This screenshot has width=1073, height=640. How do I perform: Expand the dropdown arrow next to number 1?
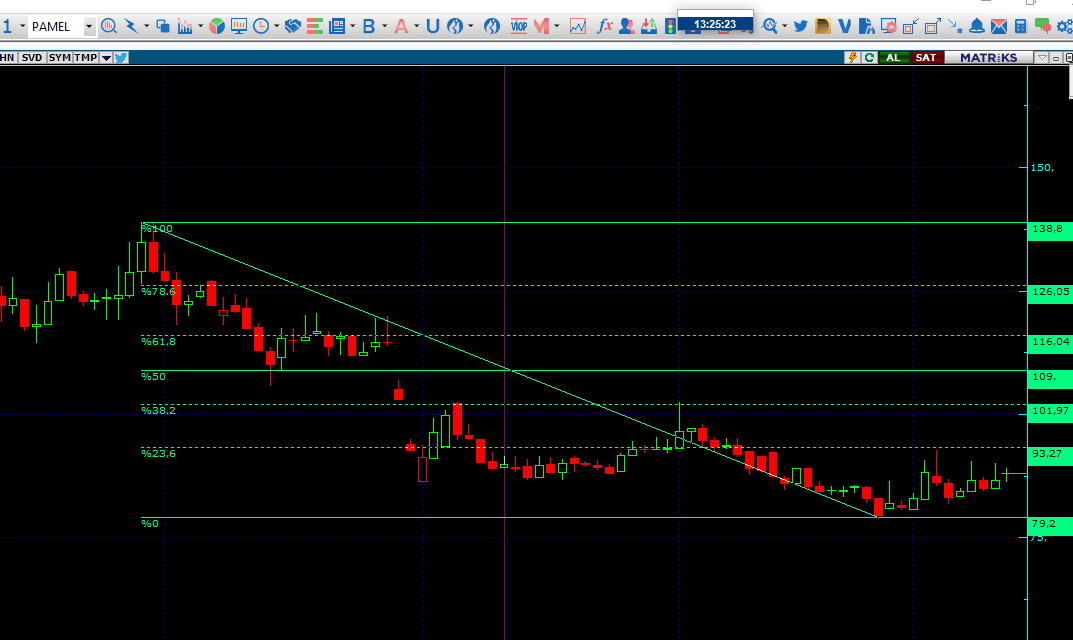(x=23, y=26)
